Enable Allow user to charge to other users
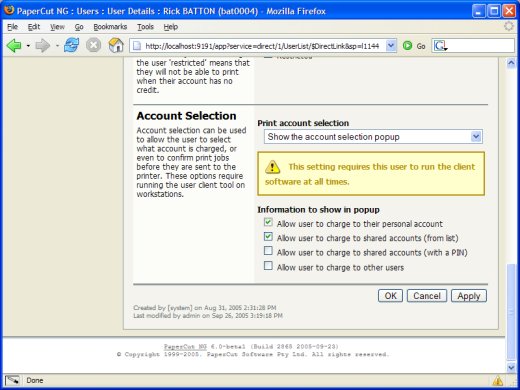The height and width of the screenshot is (390, 520). [x=268, y=266]
